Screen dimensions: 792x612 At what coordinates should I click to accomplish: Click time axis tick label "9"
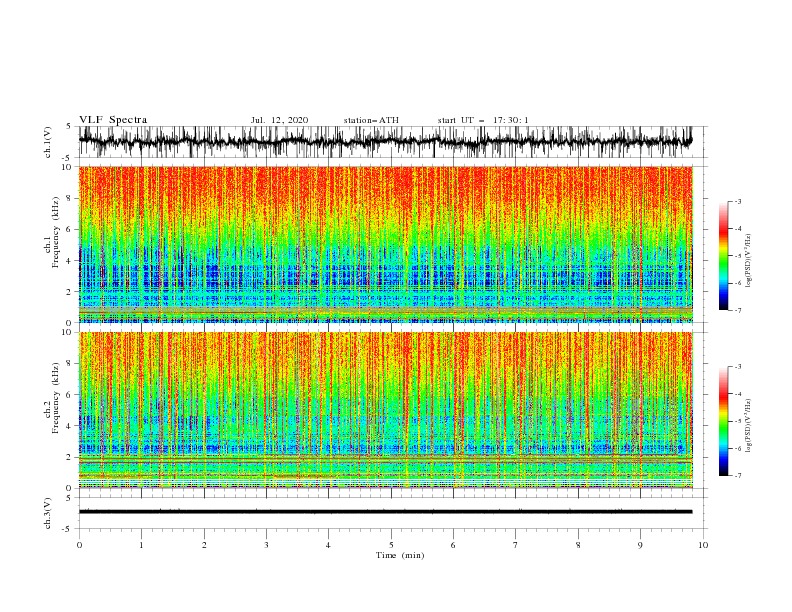tap(640, 545)
